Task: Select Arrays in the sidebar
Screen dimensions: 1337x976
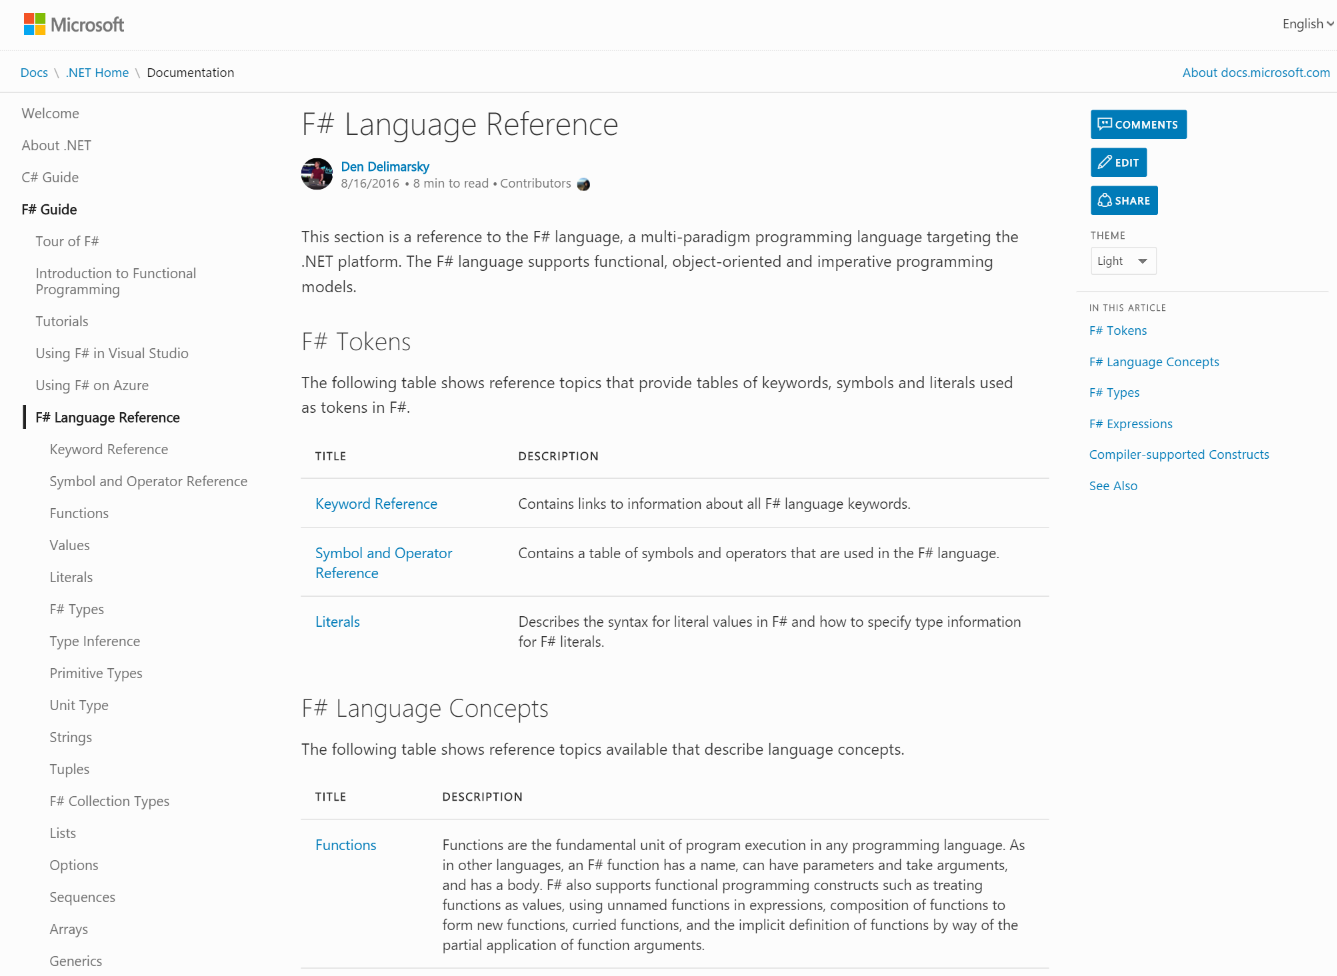Action: pyautogui.click(x=69, y=930)
